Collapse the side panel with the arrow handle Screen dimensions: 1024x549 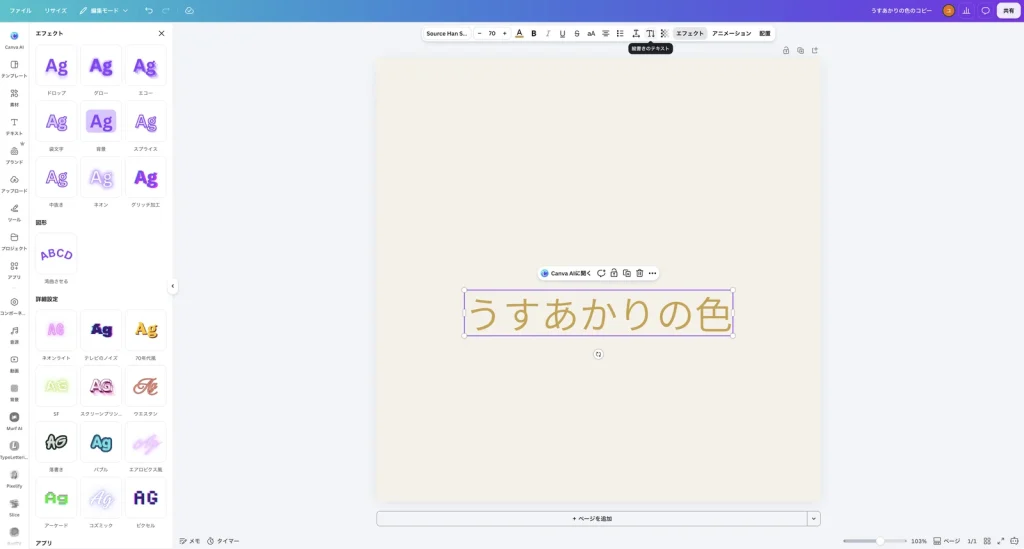coord(172,286)
